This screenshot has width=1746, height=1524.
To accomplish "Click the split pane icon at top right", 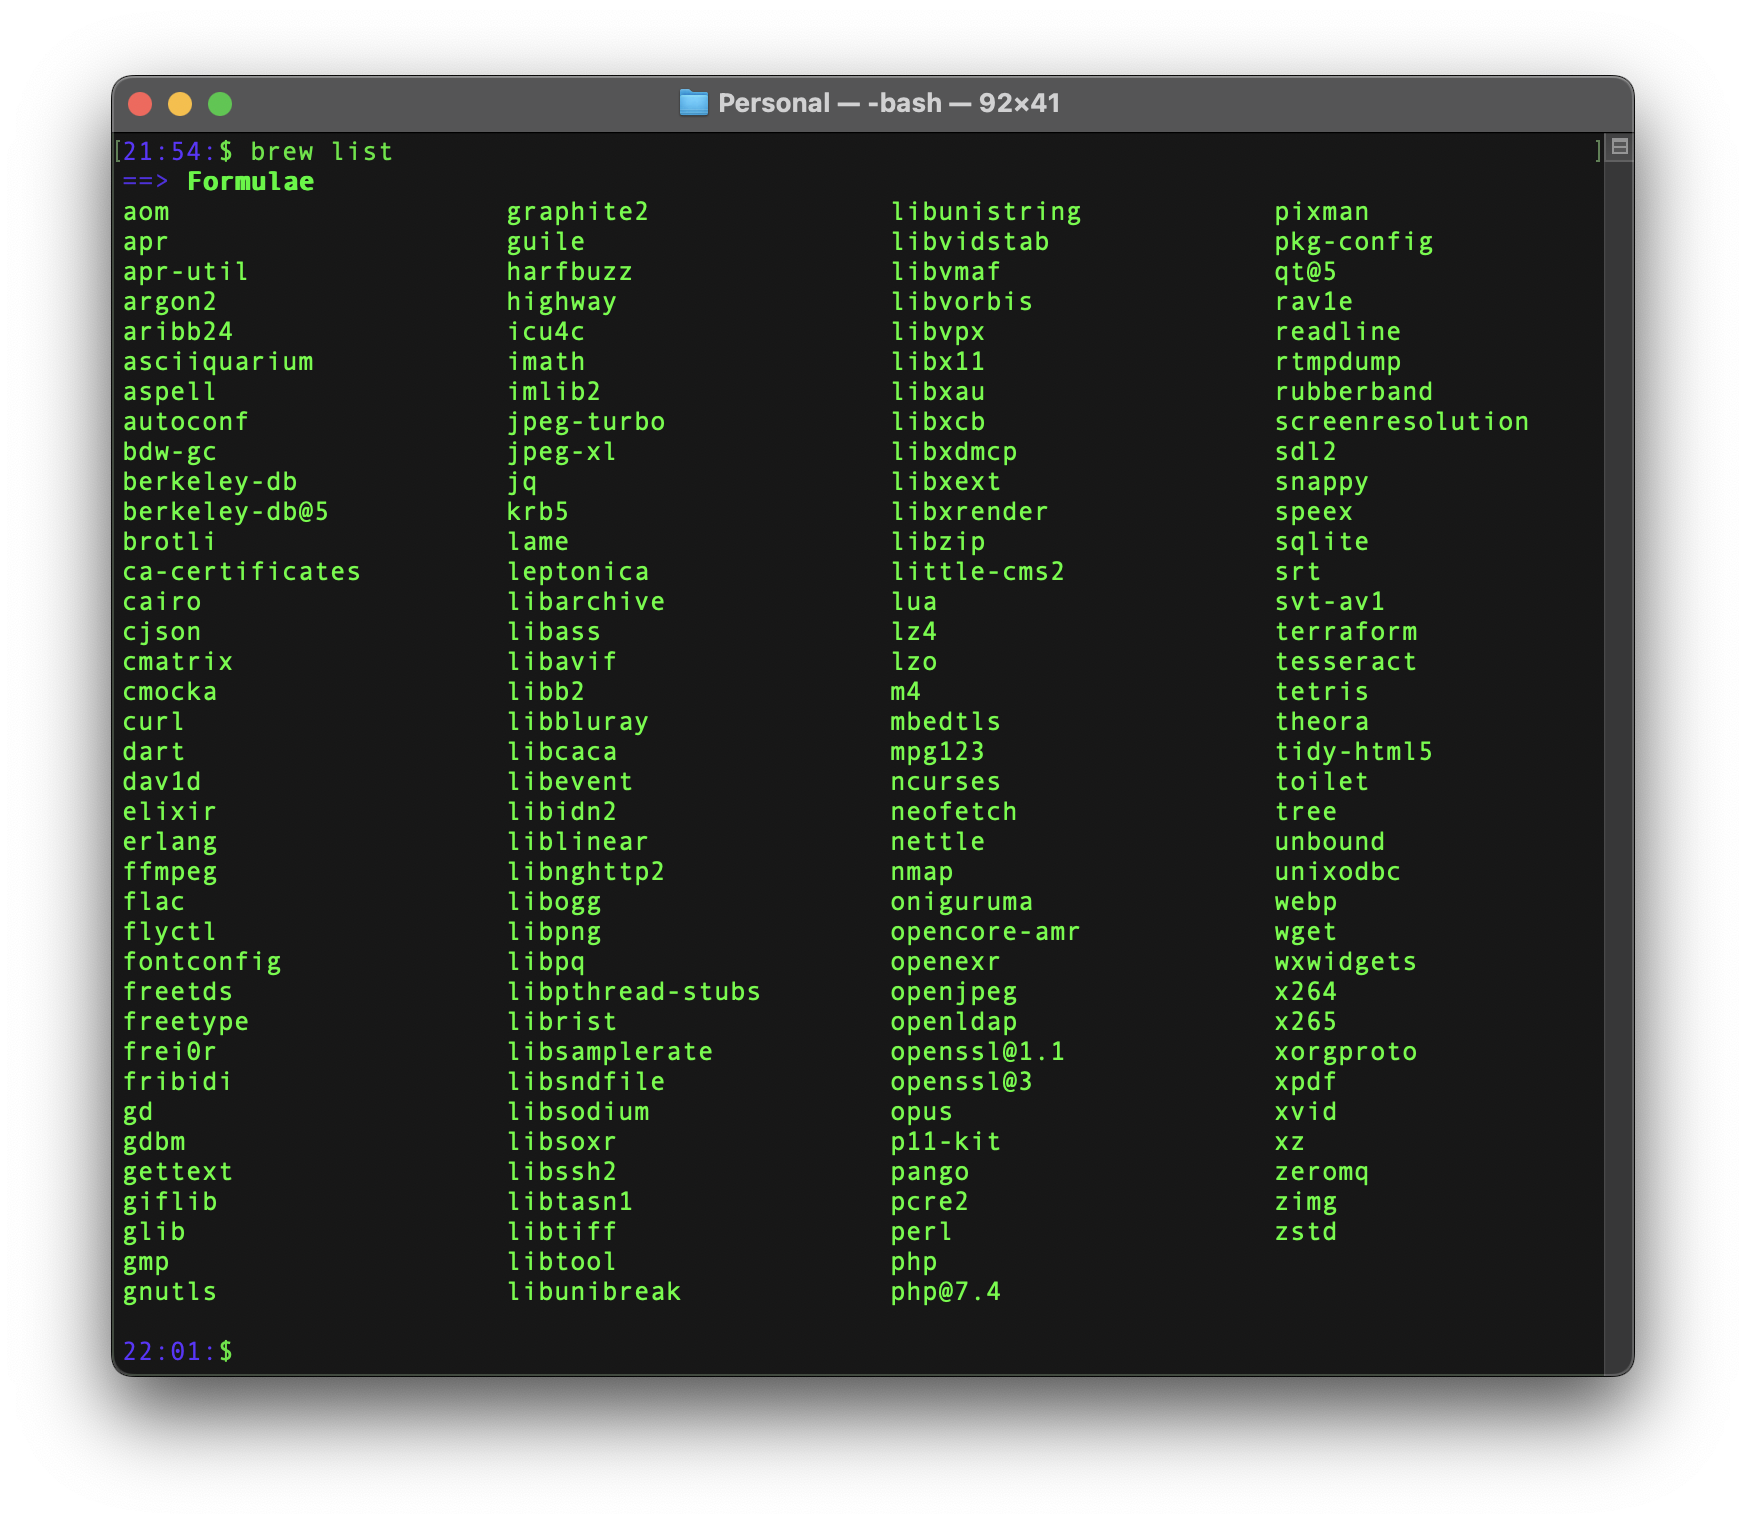I will pos(1620,148).
